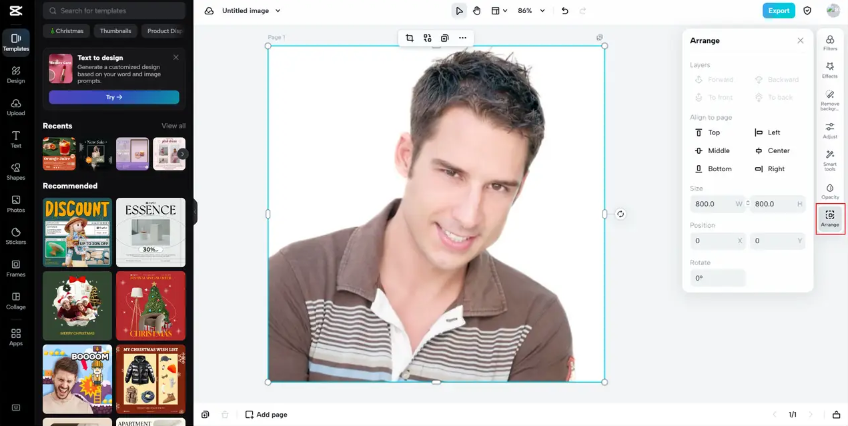Click the Y position field
Viewport: 848px width, 426px height.
pyautogui.click(x=778, y=241)
